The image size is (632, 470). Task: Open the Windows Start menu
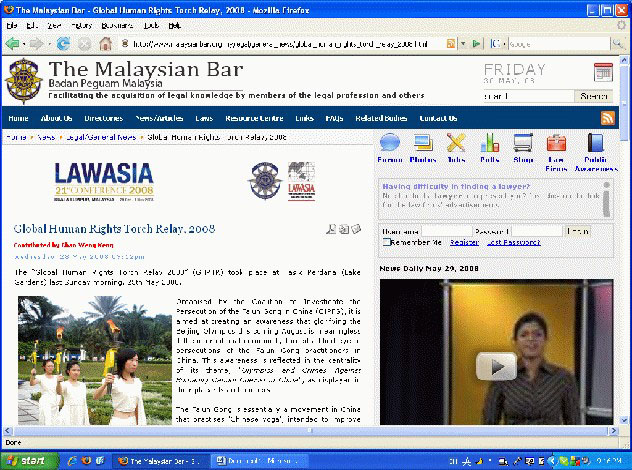click(x=27, y=460)
